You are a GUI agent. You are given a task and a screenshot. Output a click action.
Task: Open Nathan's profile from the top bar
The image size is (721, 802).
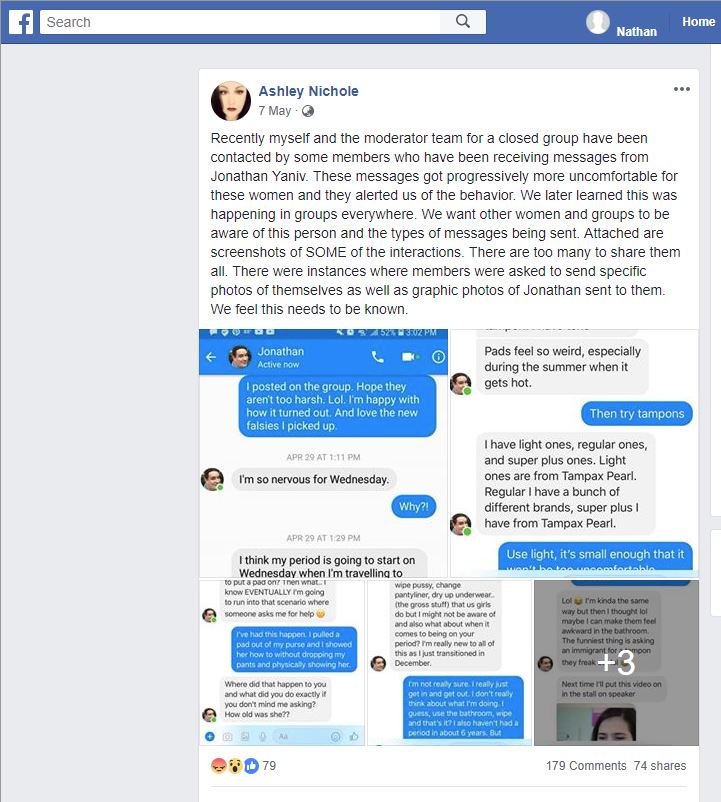(x=636, y=32)
